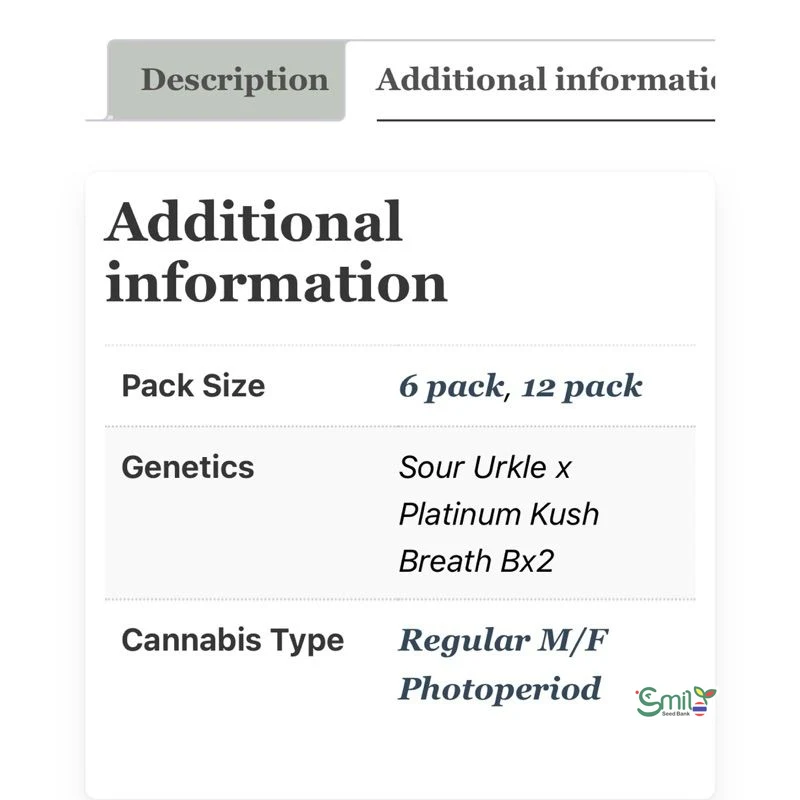
Task: Click the sprout leaves on the logo
Action: coord(705,692)
